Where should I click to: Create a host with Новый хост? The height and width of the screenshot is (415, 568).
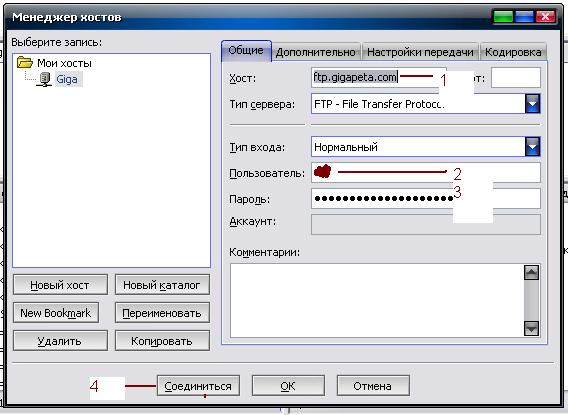60,285
